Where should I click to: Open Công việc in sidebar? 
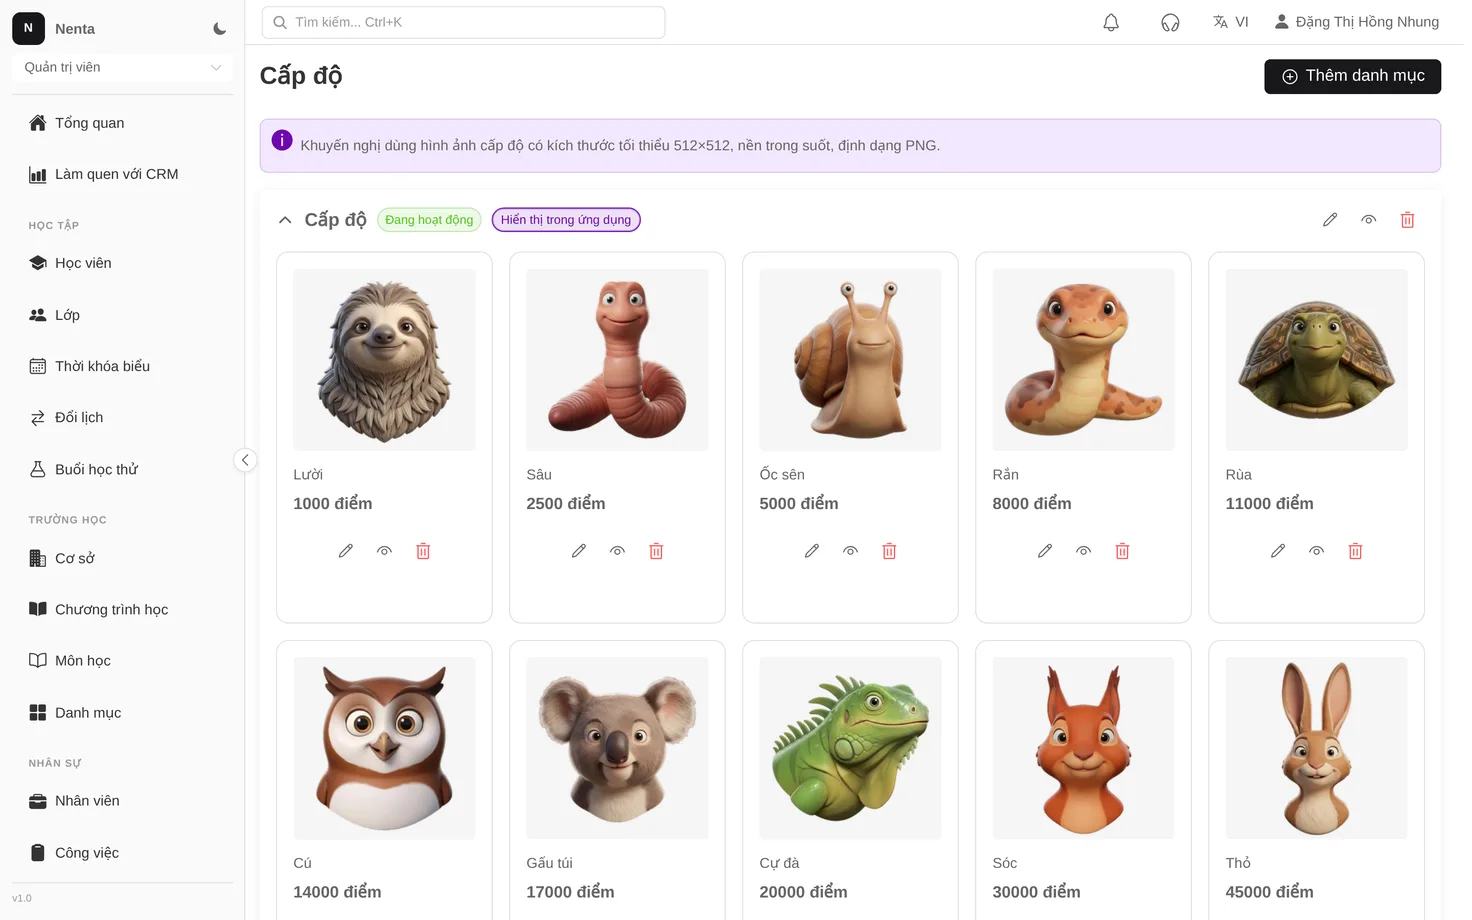122,853
